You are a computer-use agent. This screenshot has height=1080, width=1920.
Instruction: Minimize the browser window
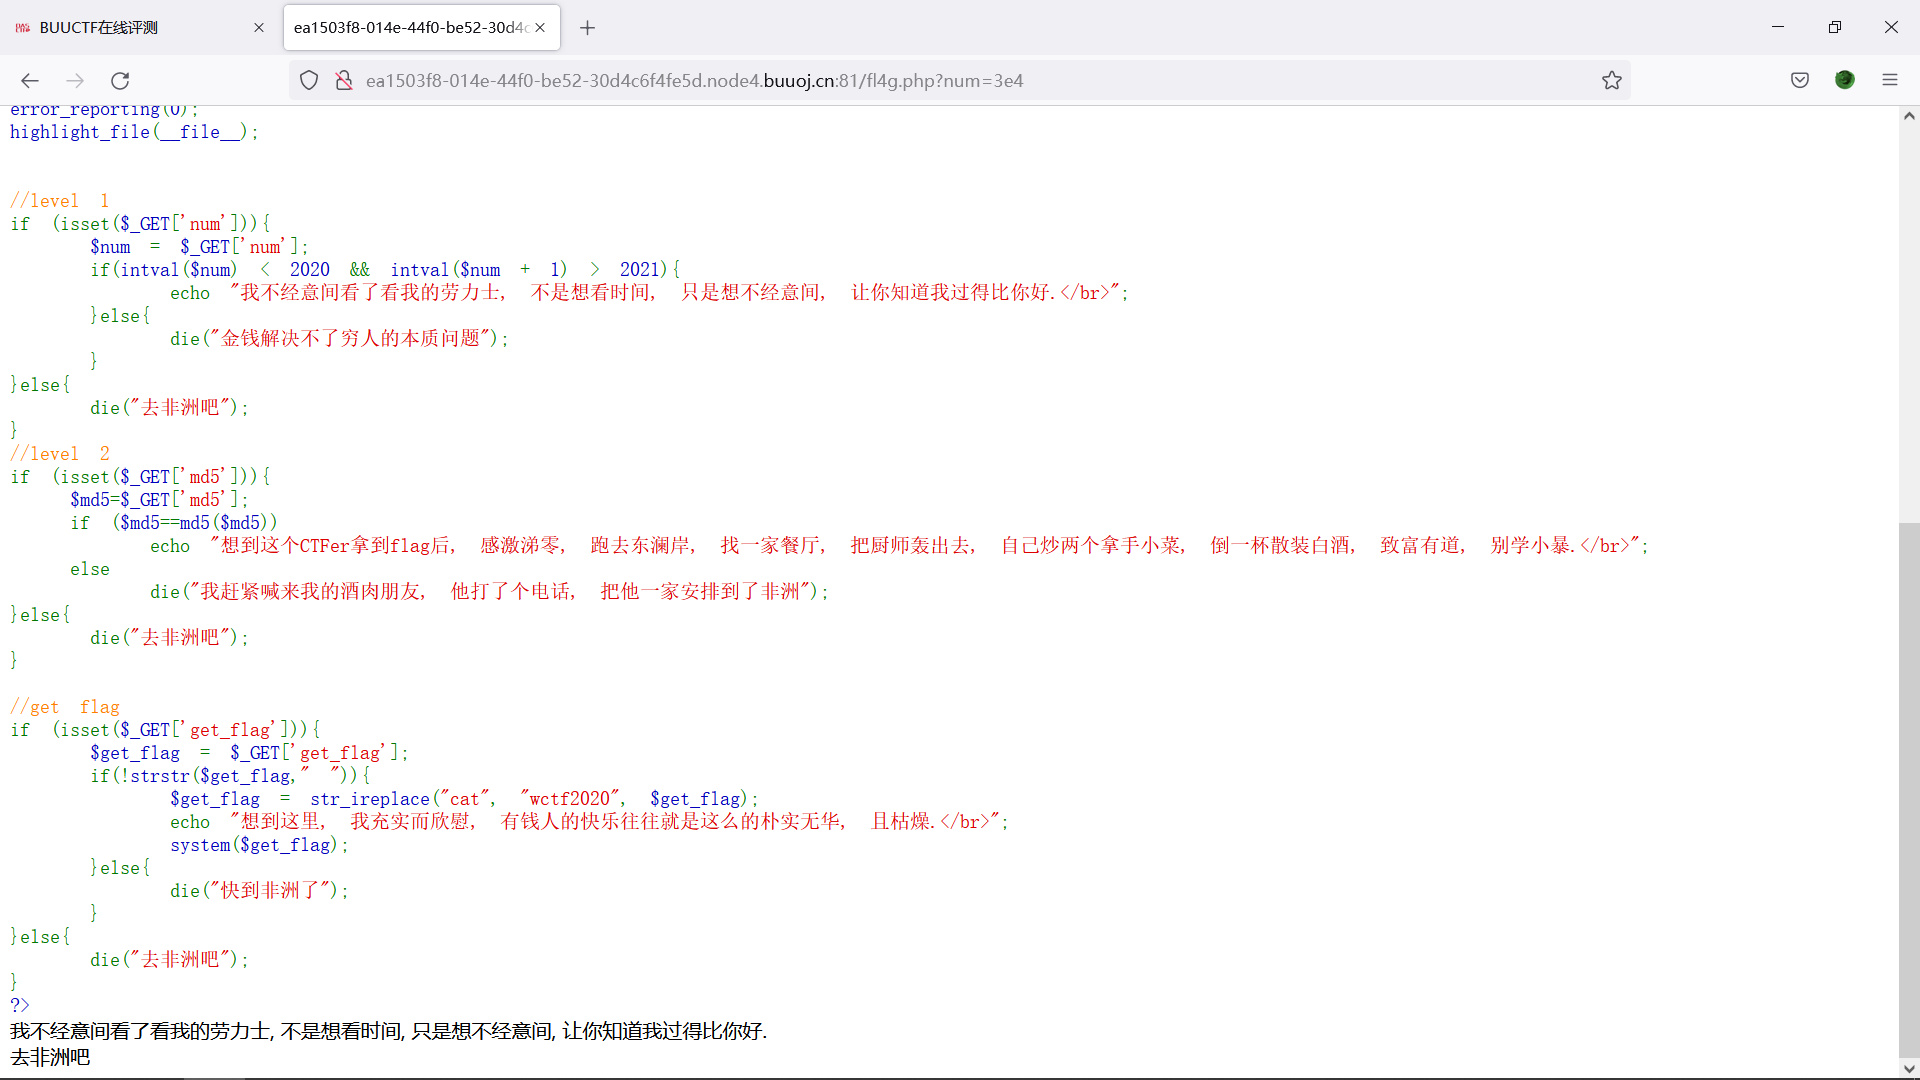coord(1778,28)
